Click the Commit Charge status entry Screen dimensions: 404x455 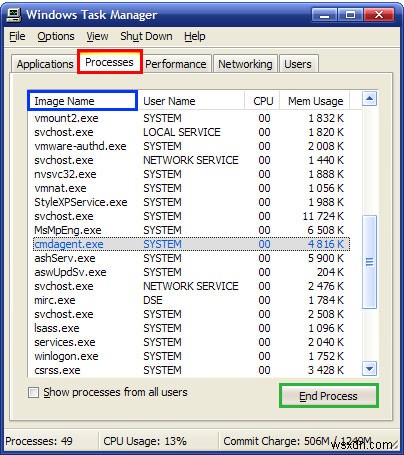297,441
